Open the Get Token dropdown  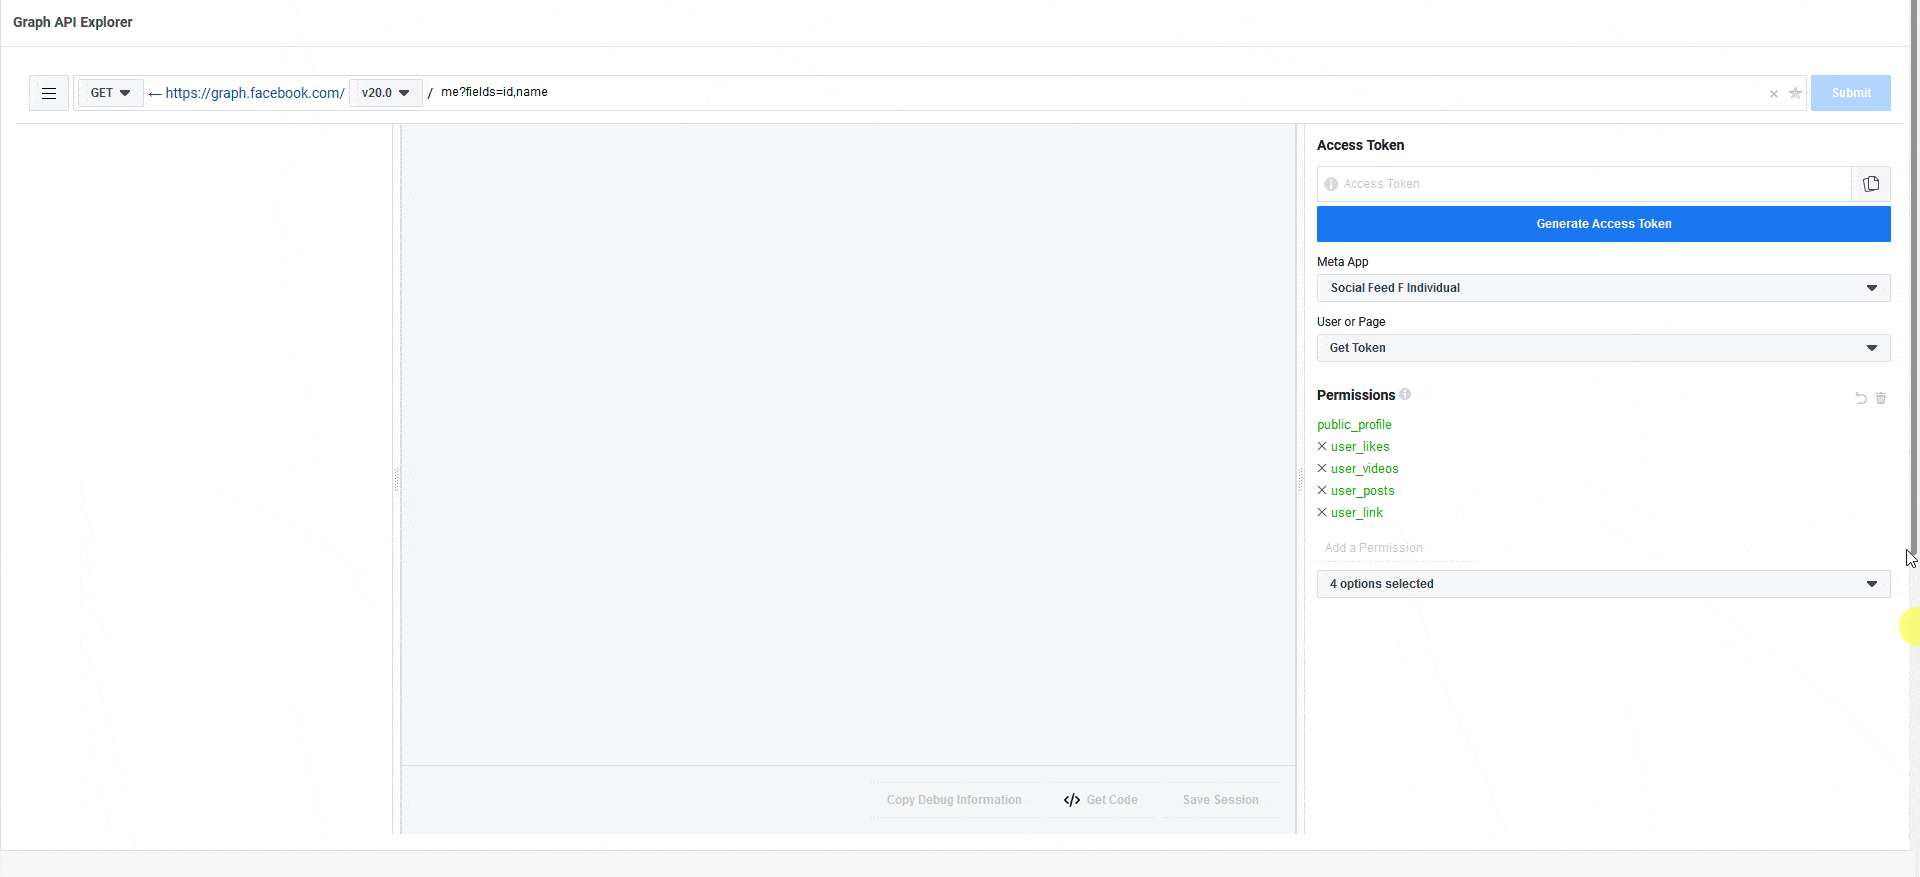point(1603,348)
